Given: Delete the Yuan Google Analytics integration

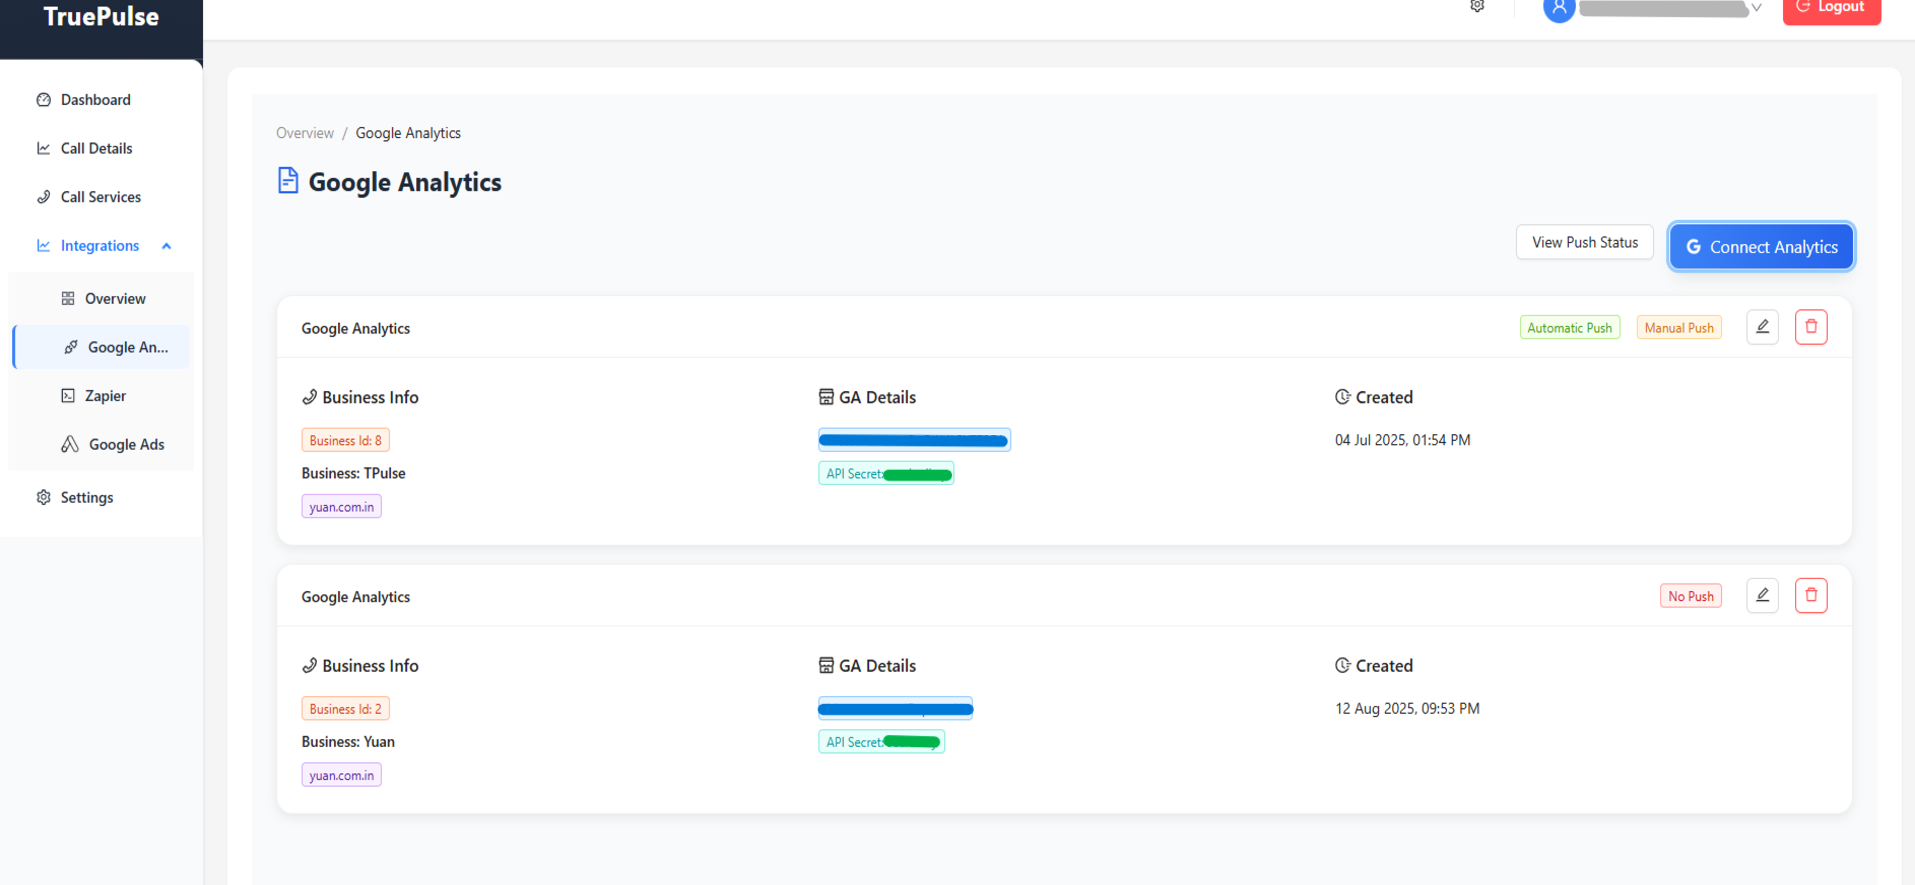Looking at the screenshot, I should click(1811, 596).
